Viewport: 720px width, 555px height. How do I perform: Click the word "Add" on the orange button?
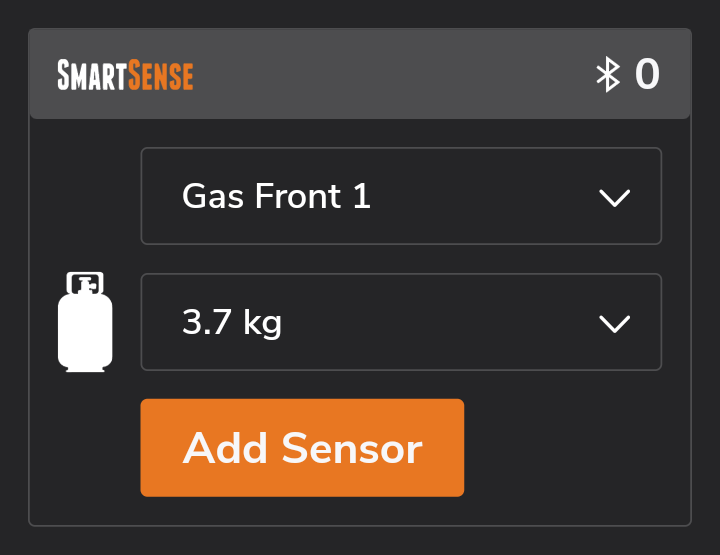click(225, 448)
